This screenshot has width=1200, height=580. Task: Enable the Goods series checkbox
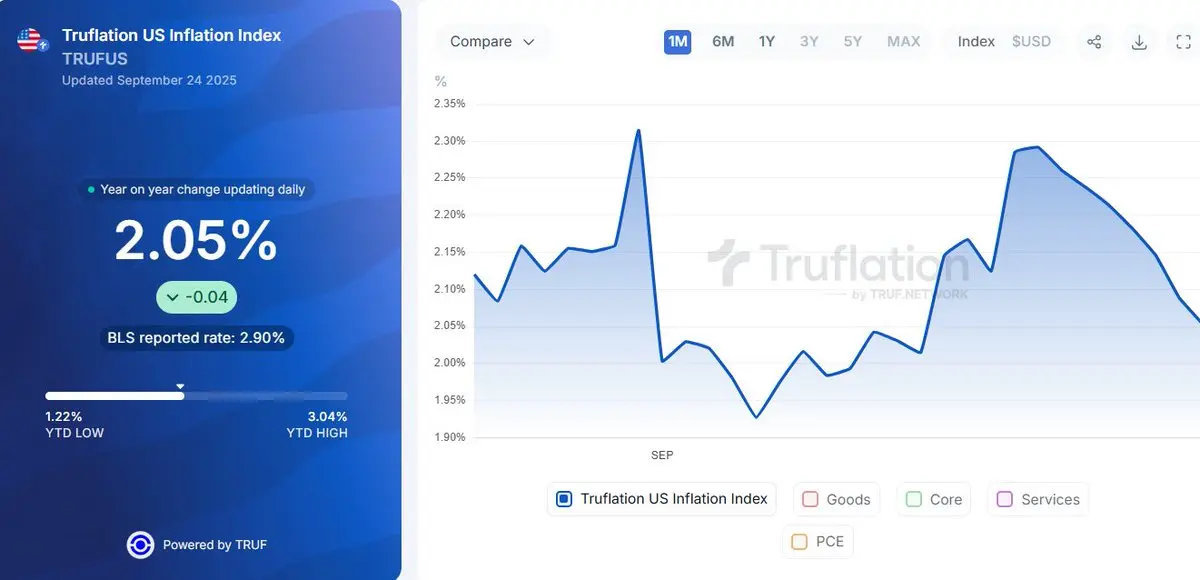point(810,499)
